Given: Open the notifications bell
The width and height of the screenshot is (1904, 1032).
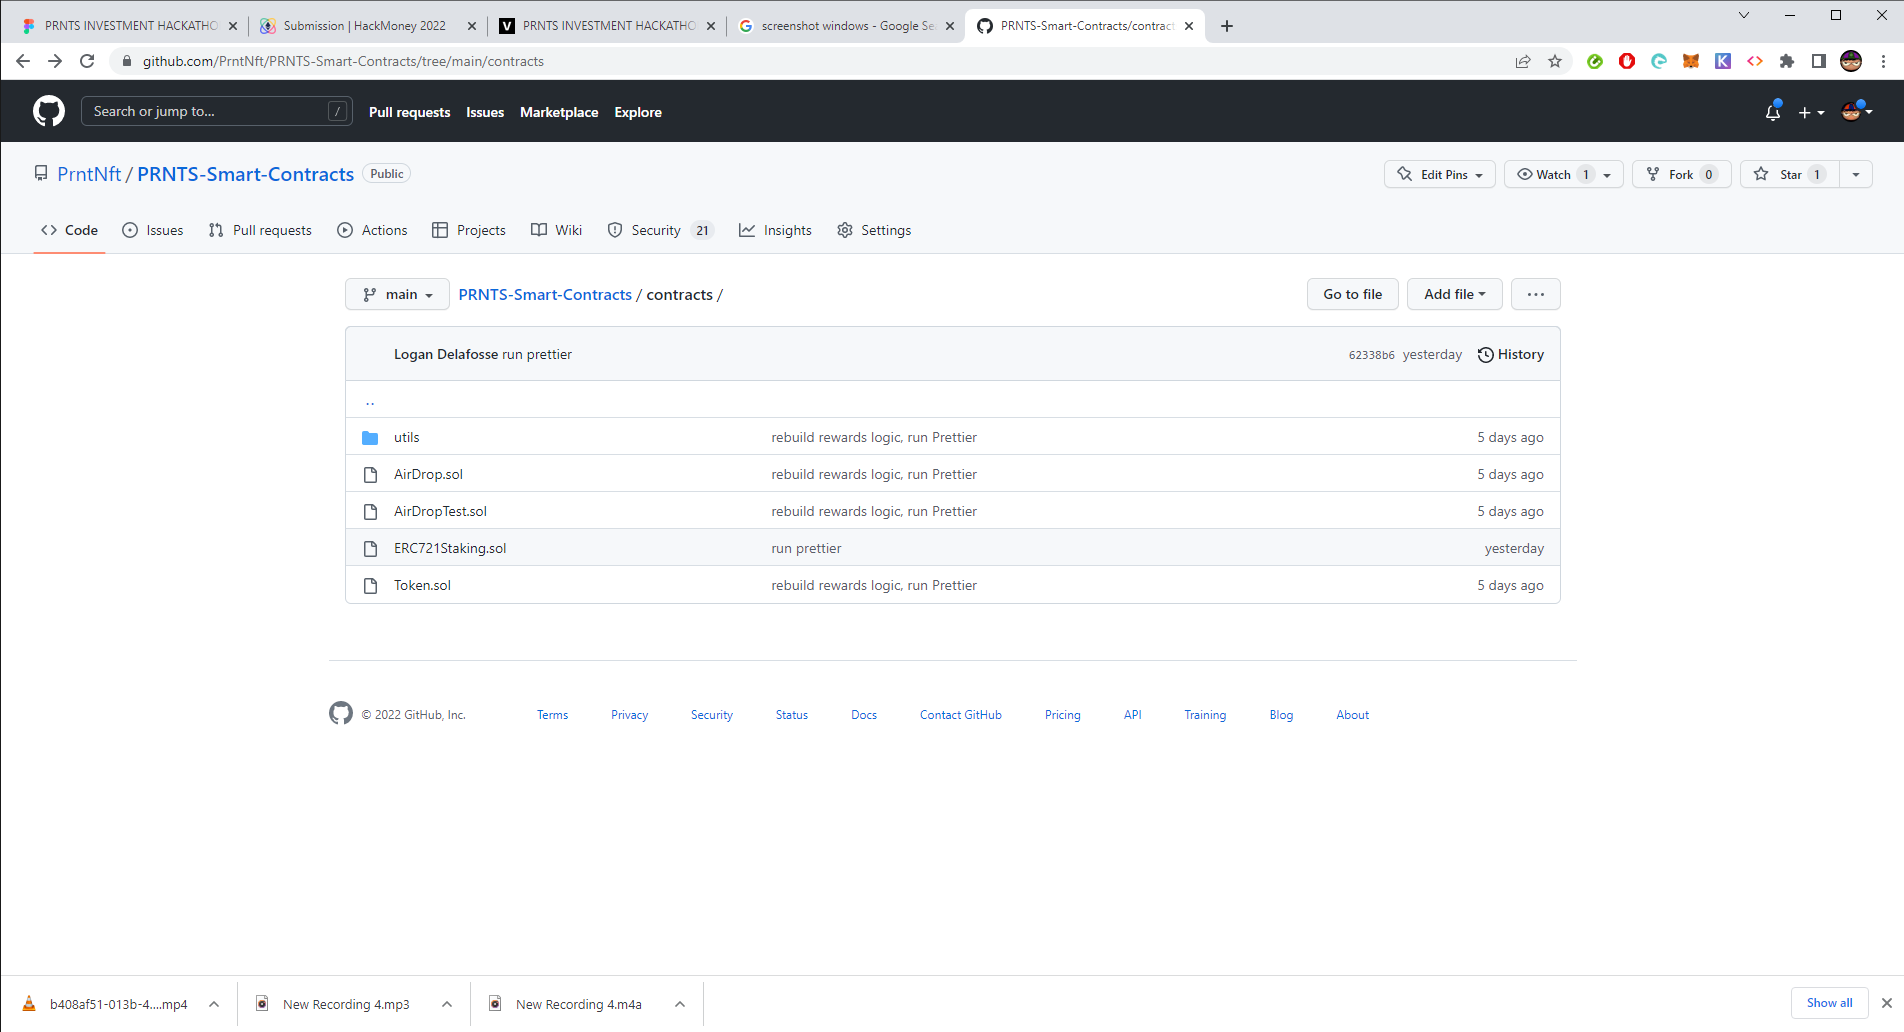Looking at the screenshot, I should pyautogui.click(x=1773, y=112).
